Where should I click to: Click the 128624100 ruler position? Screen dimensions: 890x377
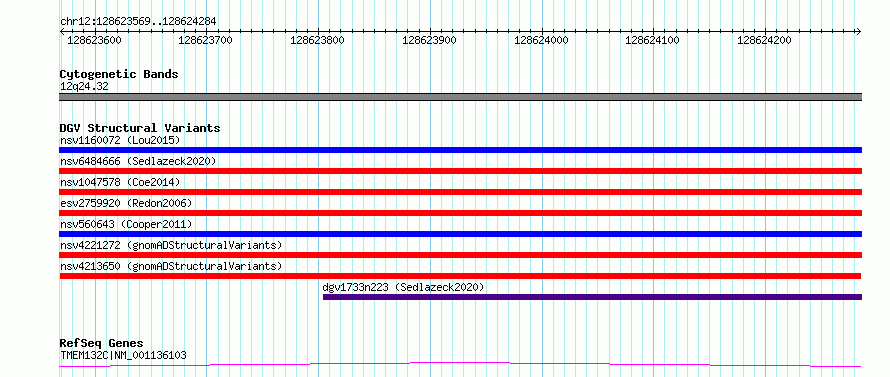coord(652,40)
